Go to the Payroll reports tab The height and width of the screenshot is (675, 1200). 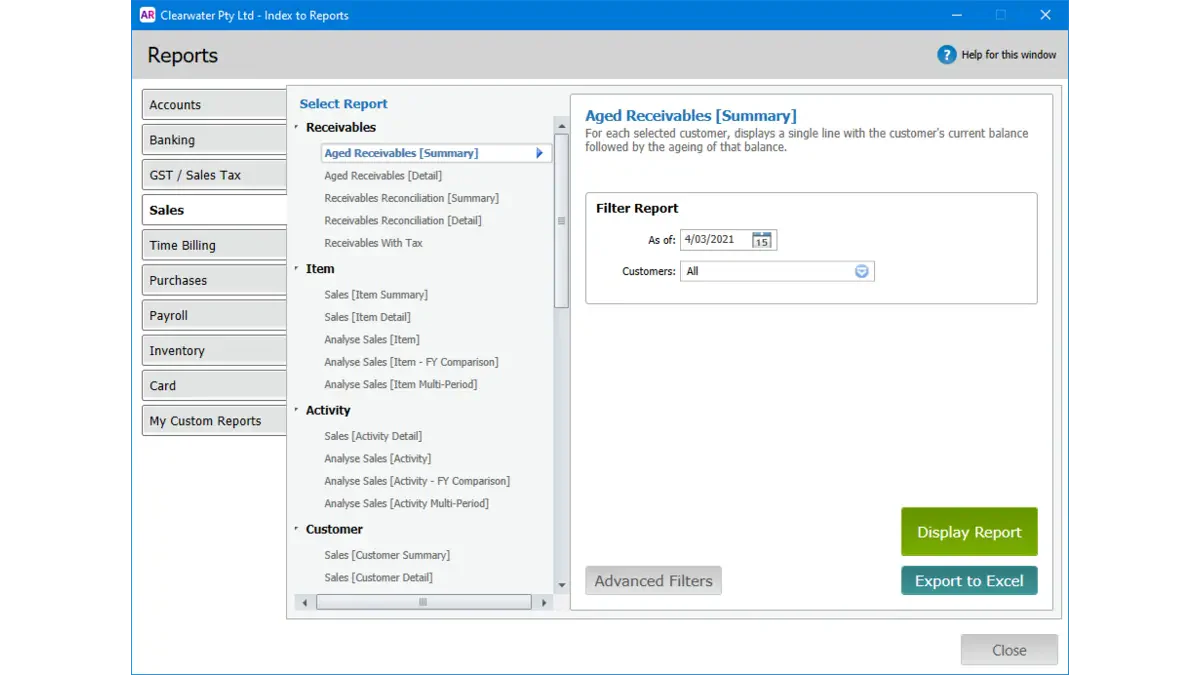(x=214, y=315)
